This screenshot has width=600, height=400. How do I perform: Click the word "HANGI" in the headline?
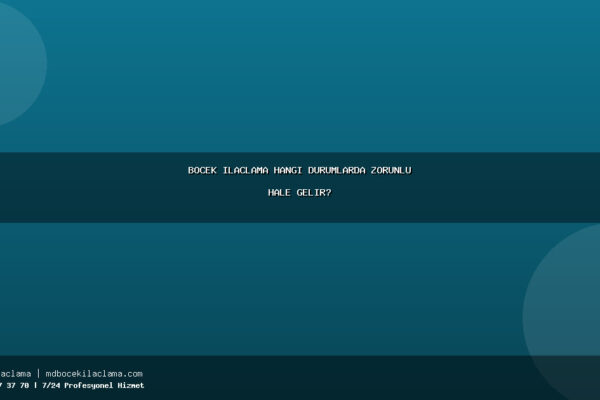290,170
